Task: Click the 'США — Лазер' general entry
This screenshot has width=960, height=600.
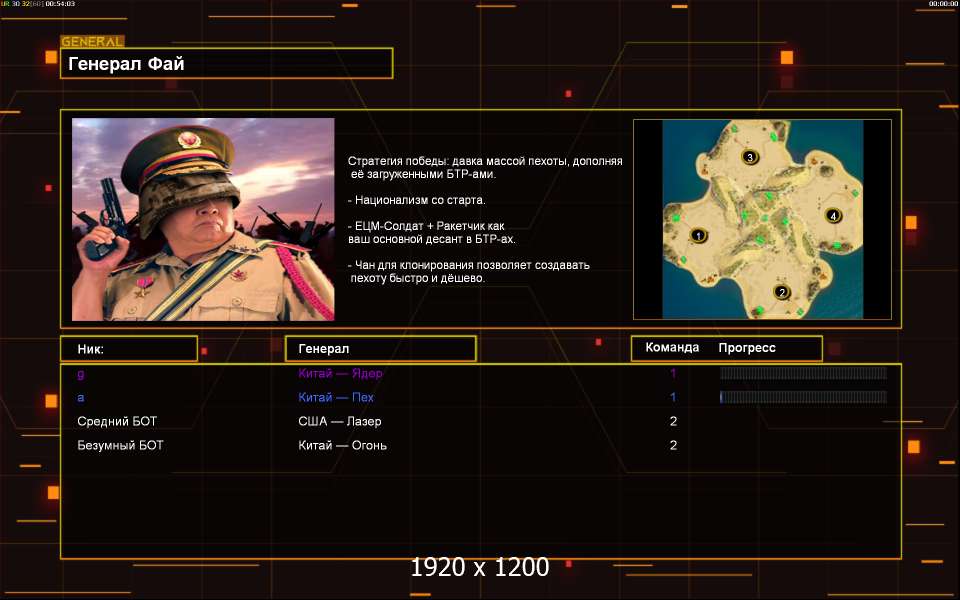Action: pyautogui.click(x=340, y=421)
